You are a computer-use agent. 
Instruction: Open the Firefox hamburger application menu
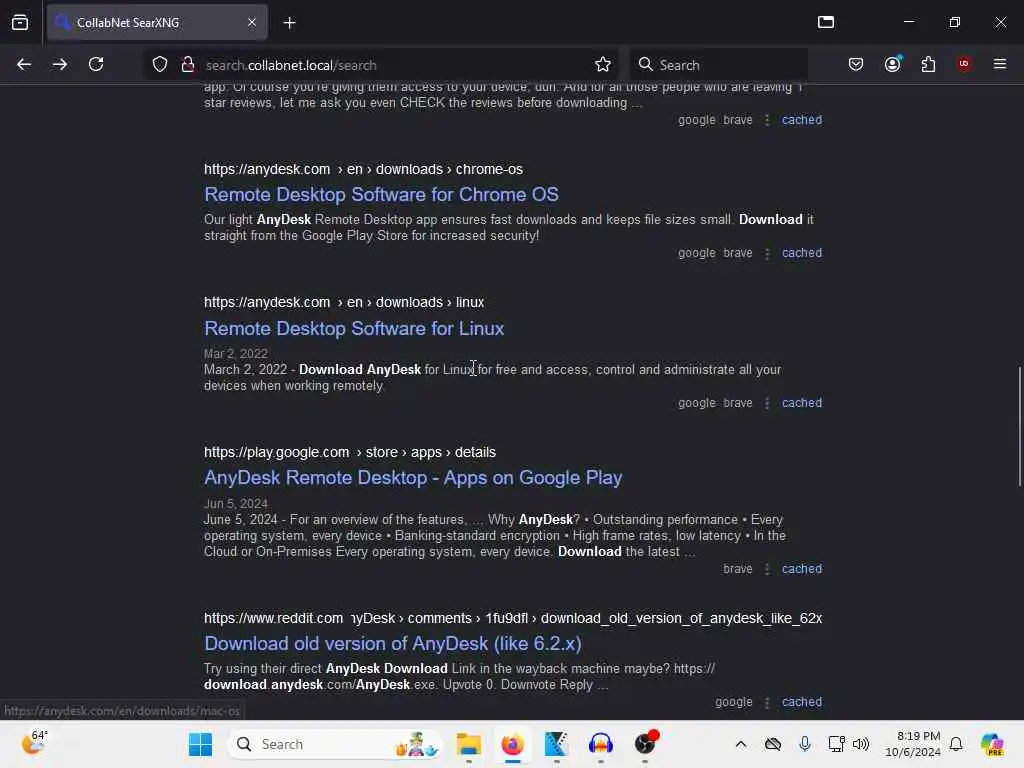[999, 64]
